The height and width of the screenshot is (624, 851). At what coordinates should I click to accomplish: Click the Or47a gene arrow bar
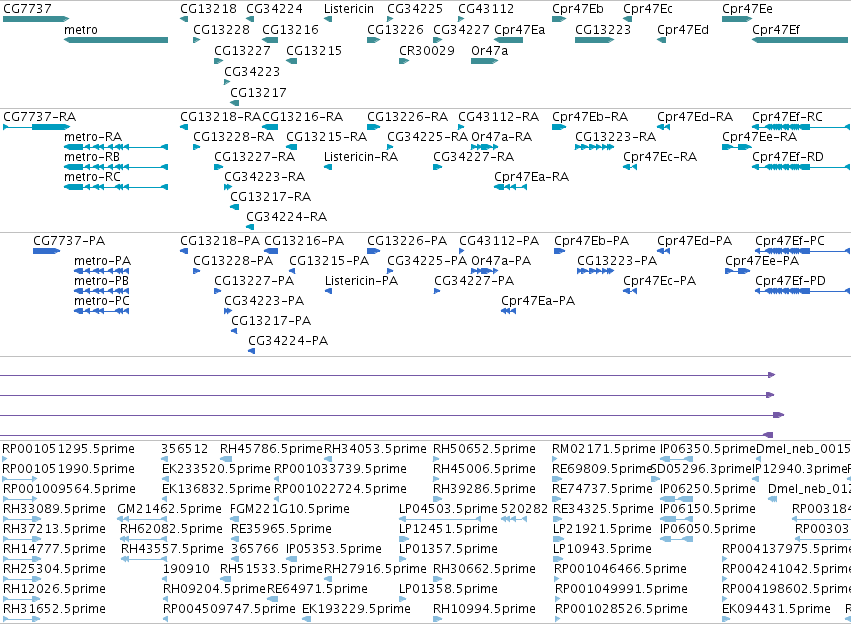485,61
